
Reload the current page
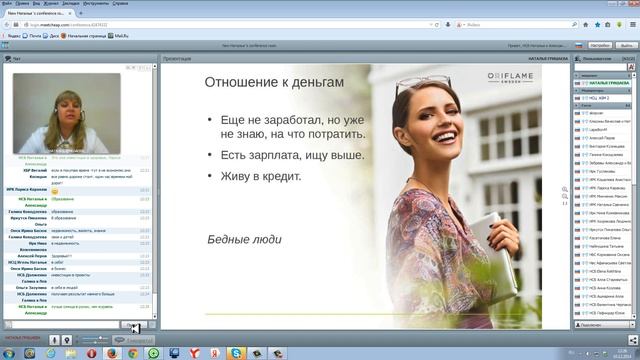click(x=437, y=25)
